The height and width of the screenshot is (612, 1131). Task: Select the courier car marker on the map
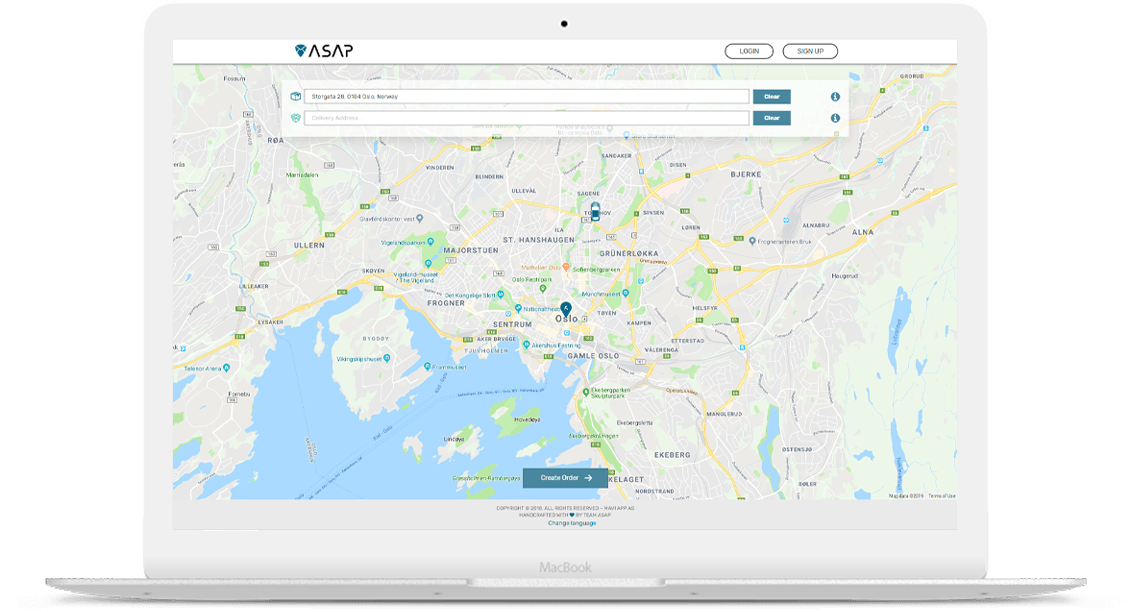(x=595, y=211)
